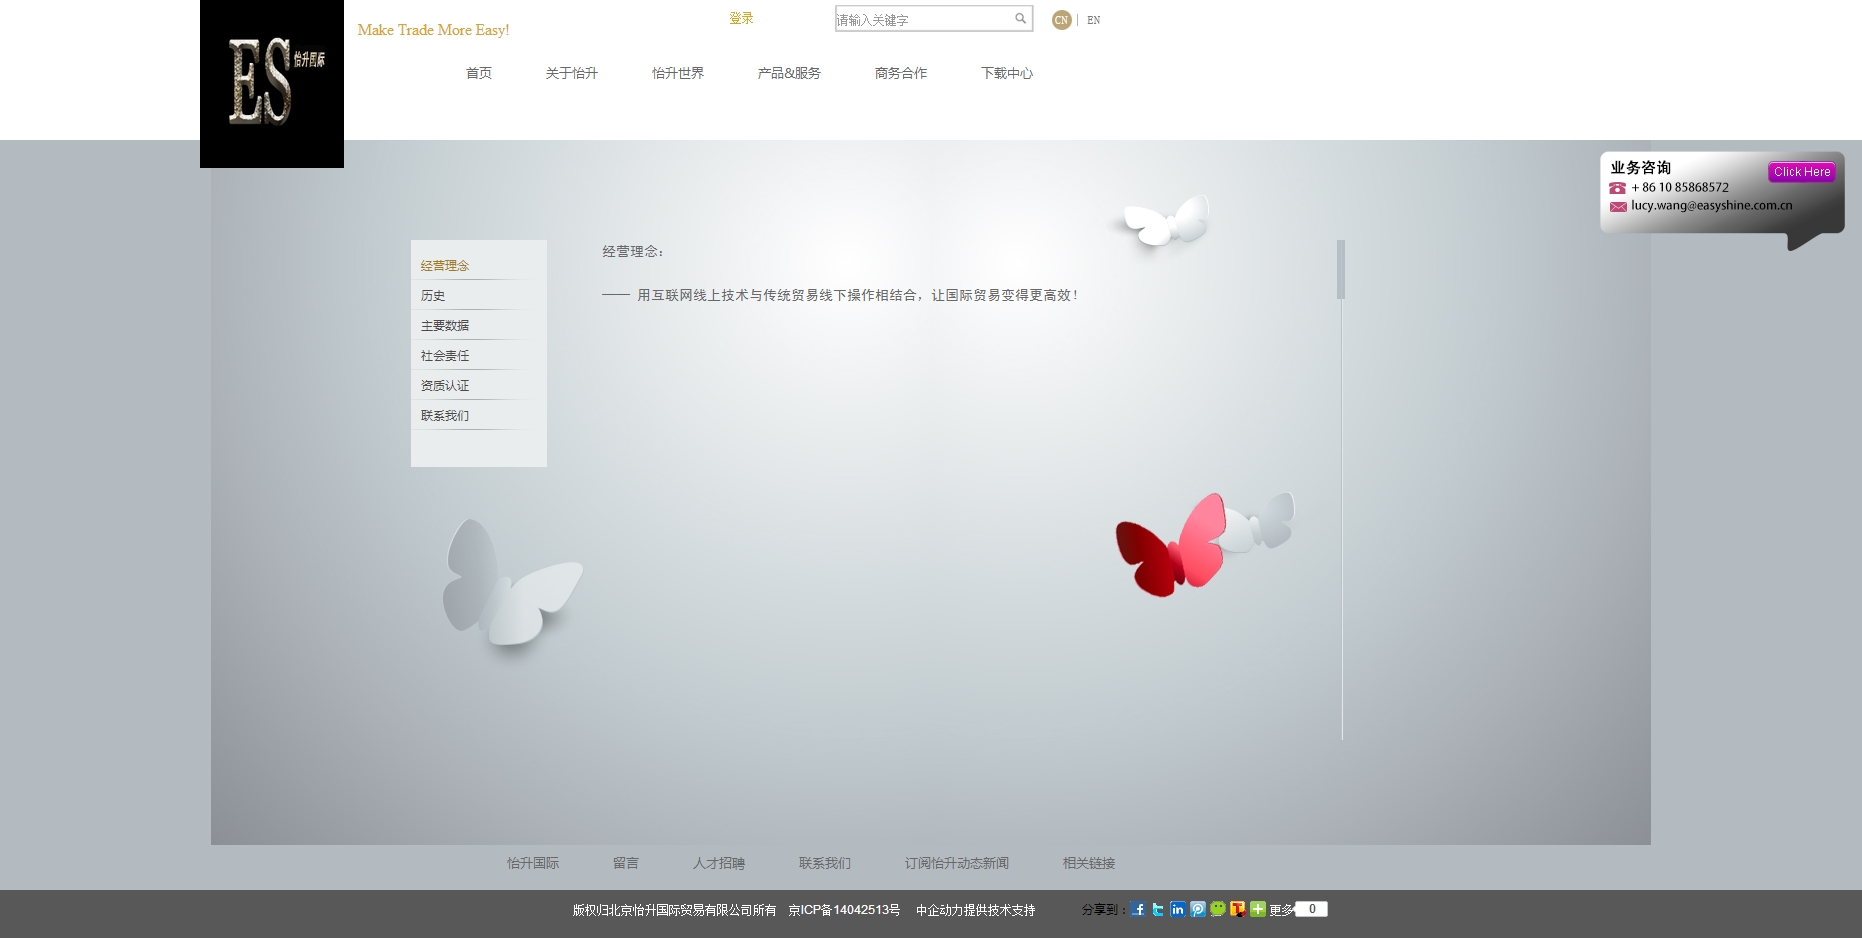The width and height of the screenshot is (1862, 938).
Task: Switch language to EN
Action: click(x=1094, y=20)
